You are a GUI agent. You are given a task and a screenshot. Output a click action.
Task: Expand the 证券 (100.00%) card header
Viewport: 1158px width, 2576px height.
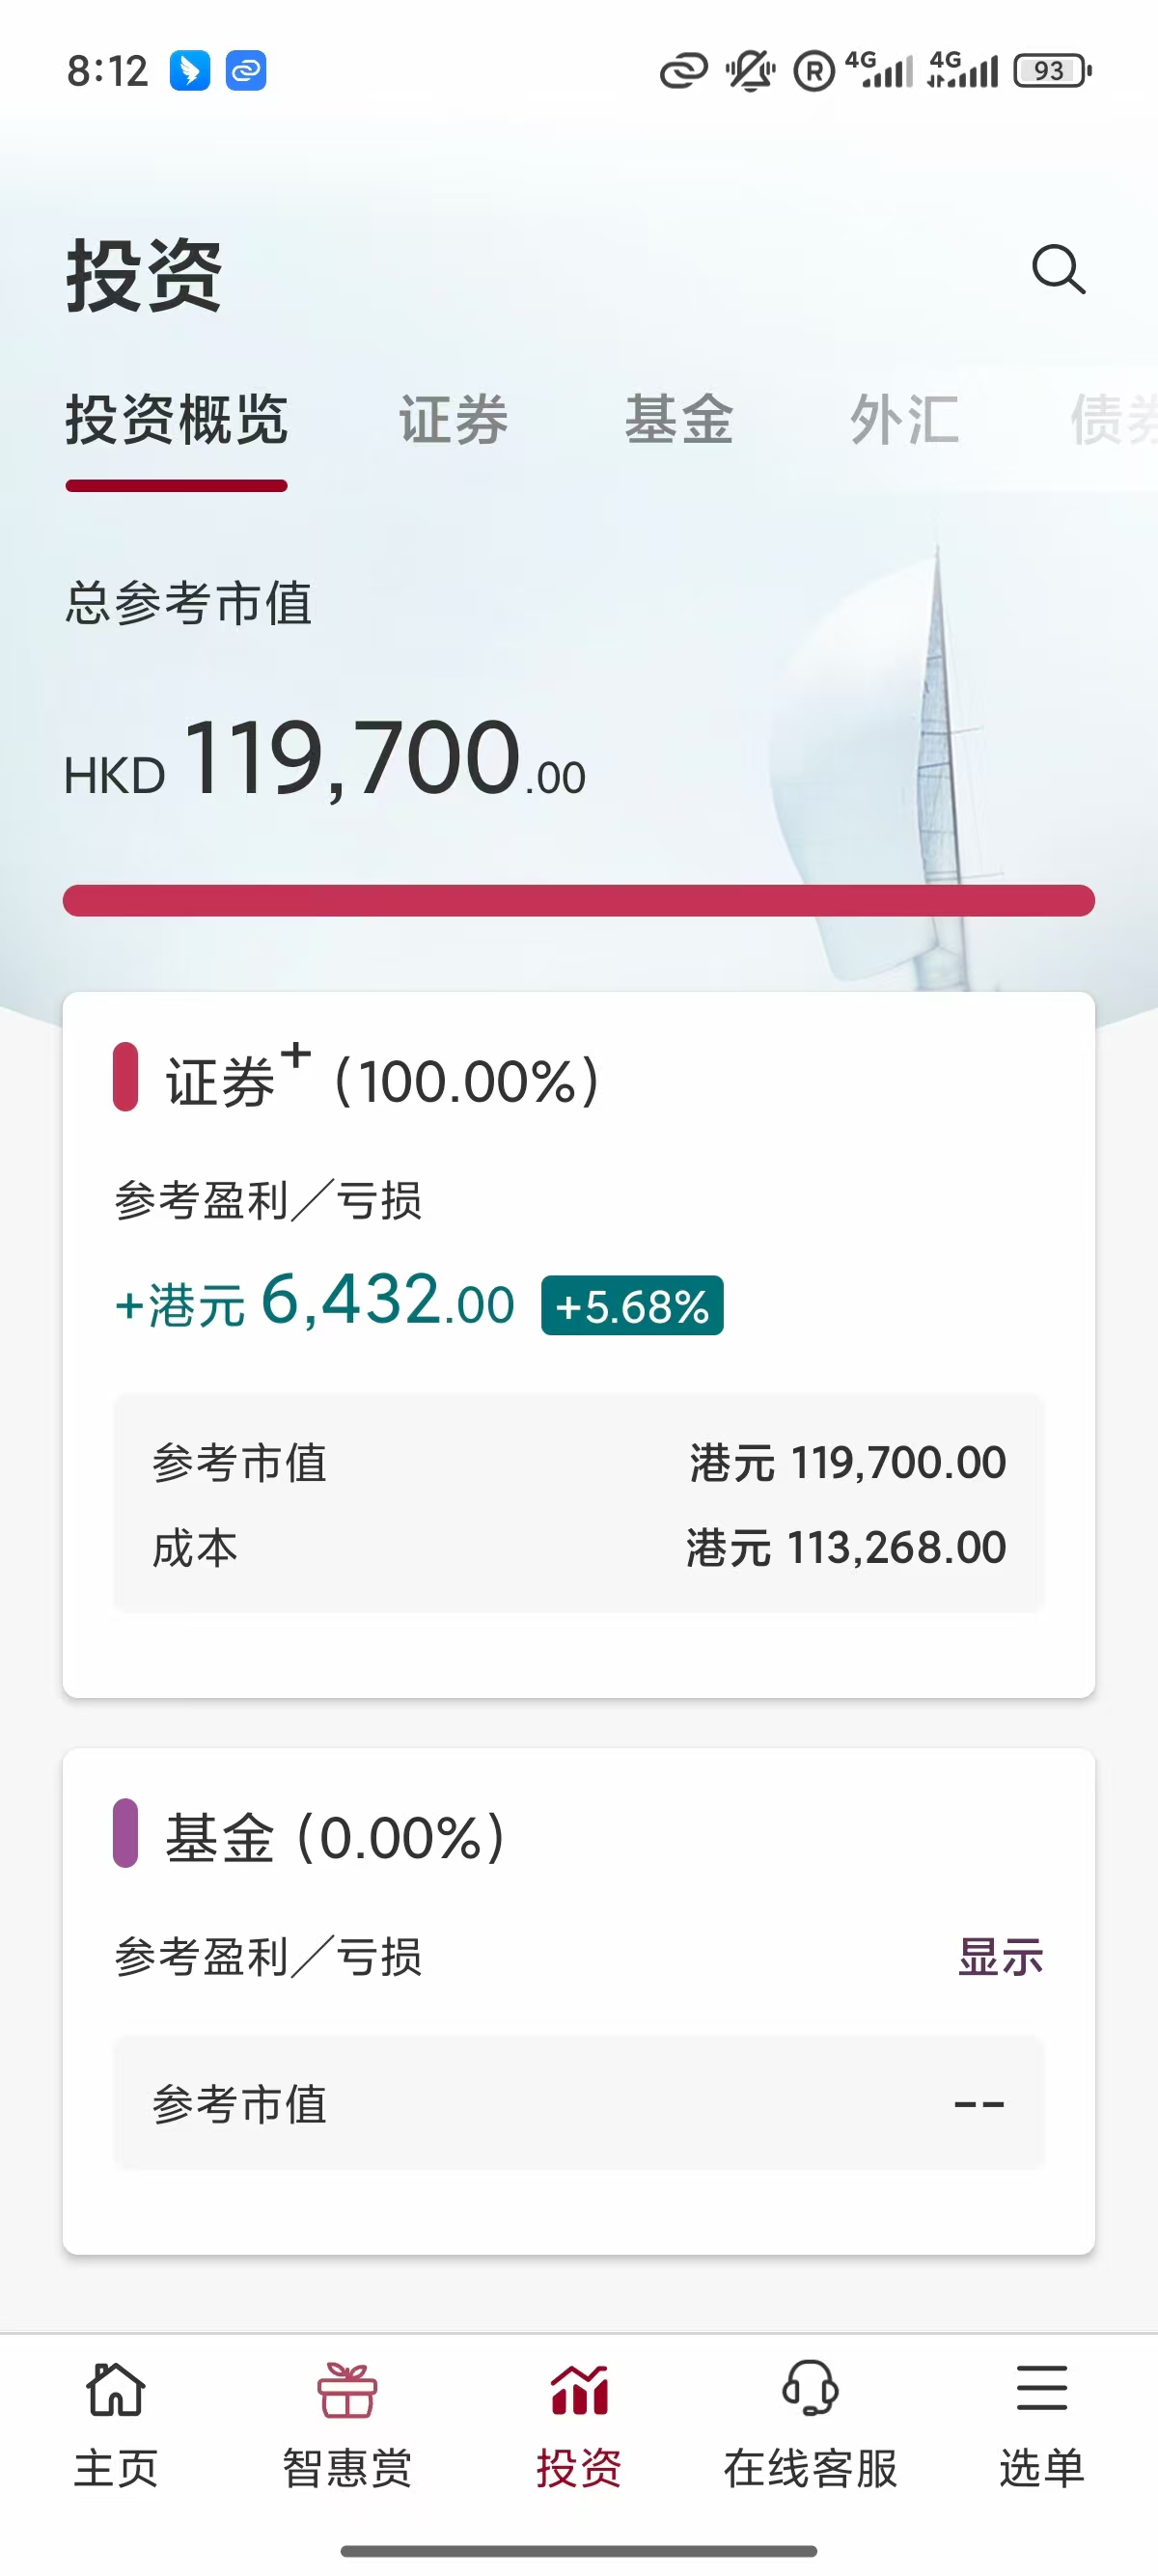tap(382, 1080)
